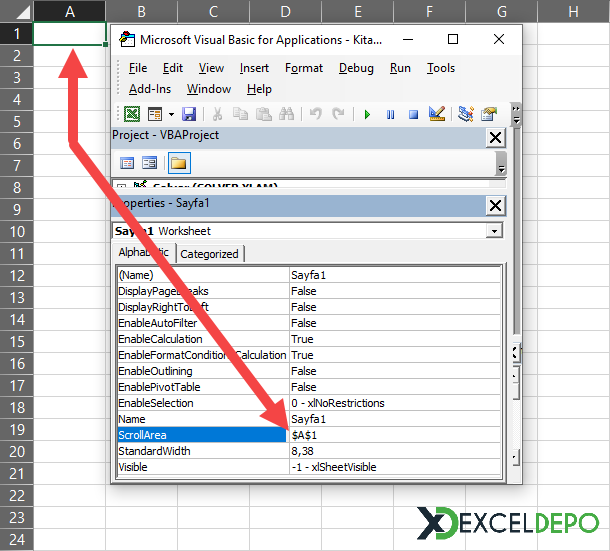610x551 pixels.
Task: Select the column D header in Excel
Action: (x=286, y=11)
